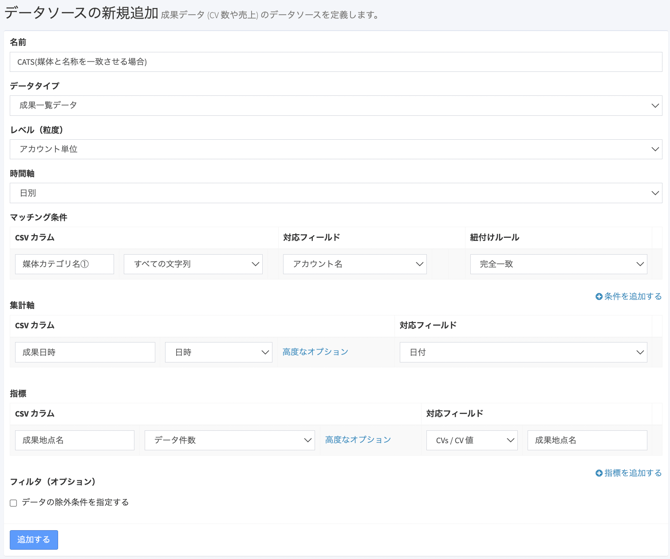Open the レベル(粒度) dropdown

[x=336, y=149]
